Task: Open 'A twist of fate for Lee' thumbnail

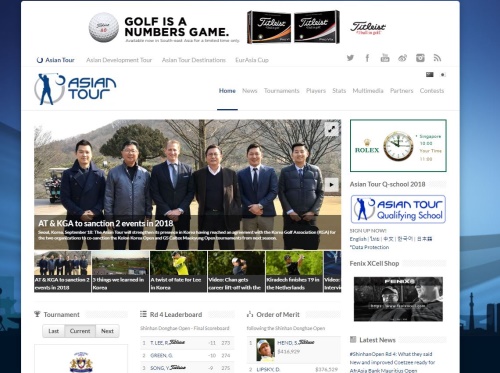Action: click(x=178, y=272)
